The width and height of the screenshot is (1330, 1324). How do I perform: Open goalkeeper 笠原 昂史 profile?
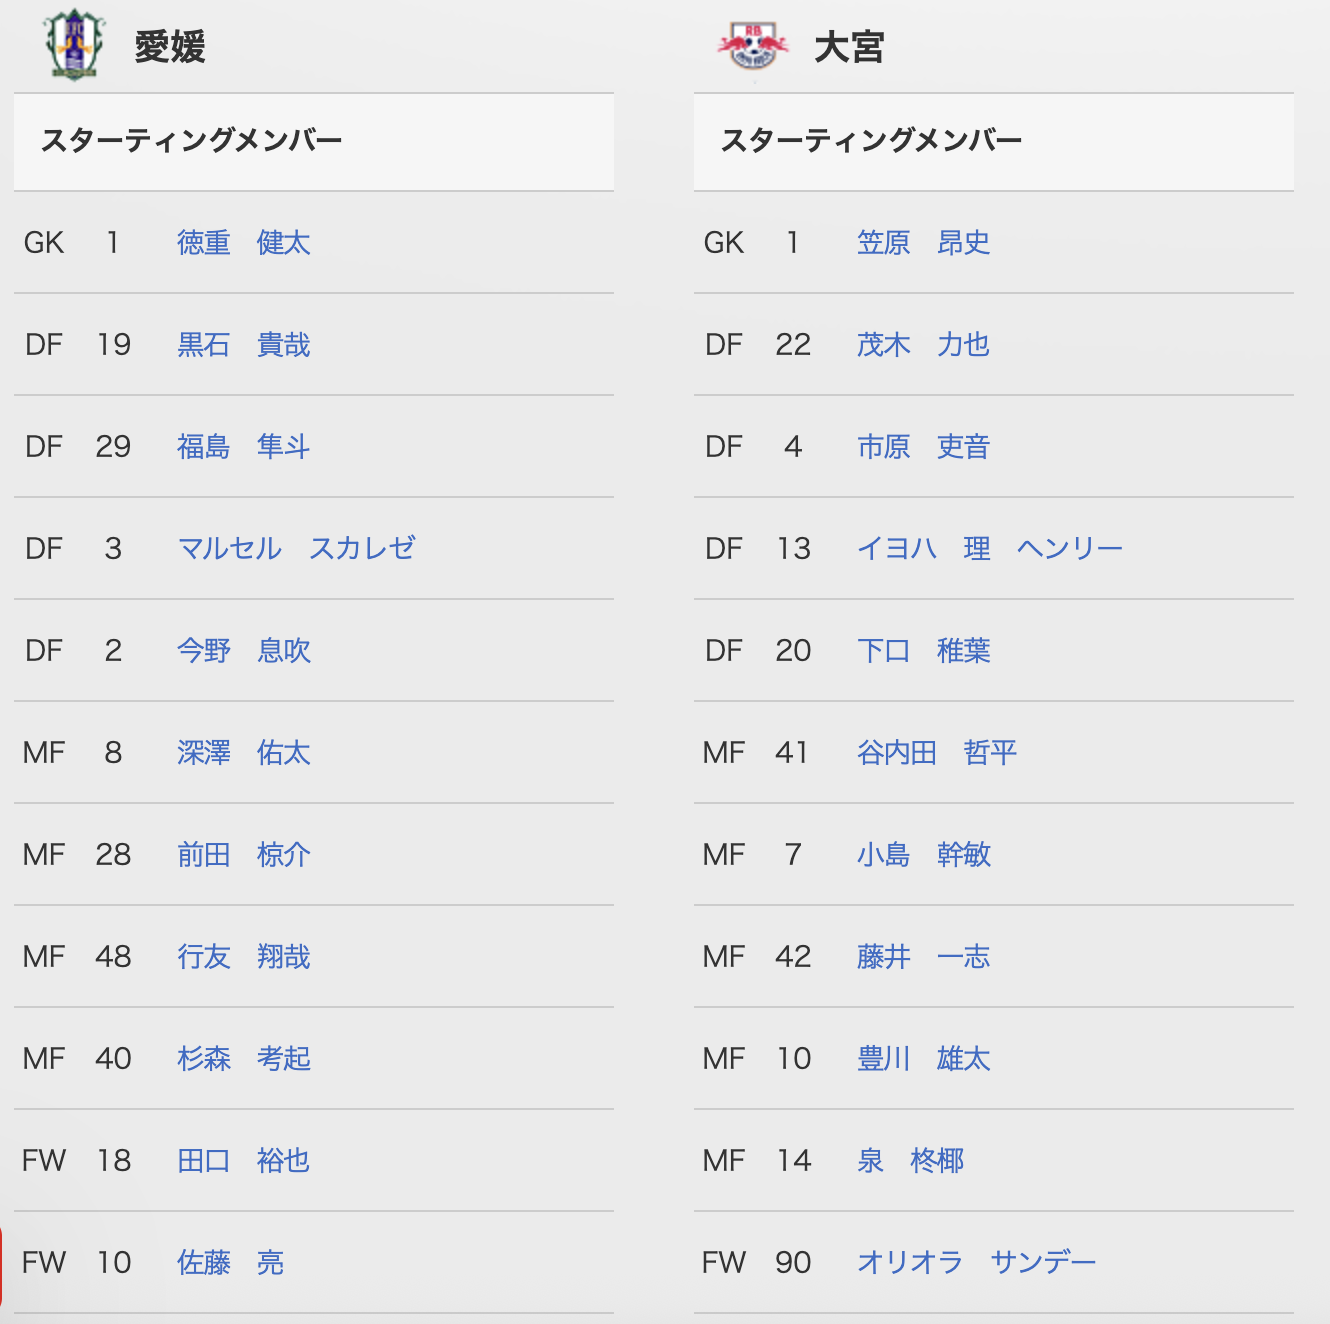point(924,242)
